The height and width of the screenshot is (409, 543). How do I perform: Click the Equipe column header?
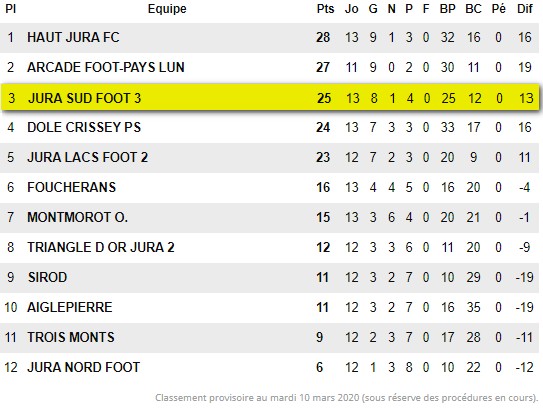tap(167, 9)
